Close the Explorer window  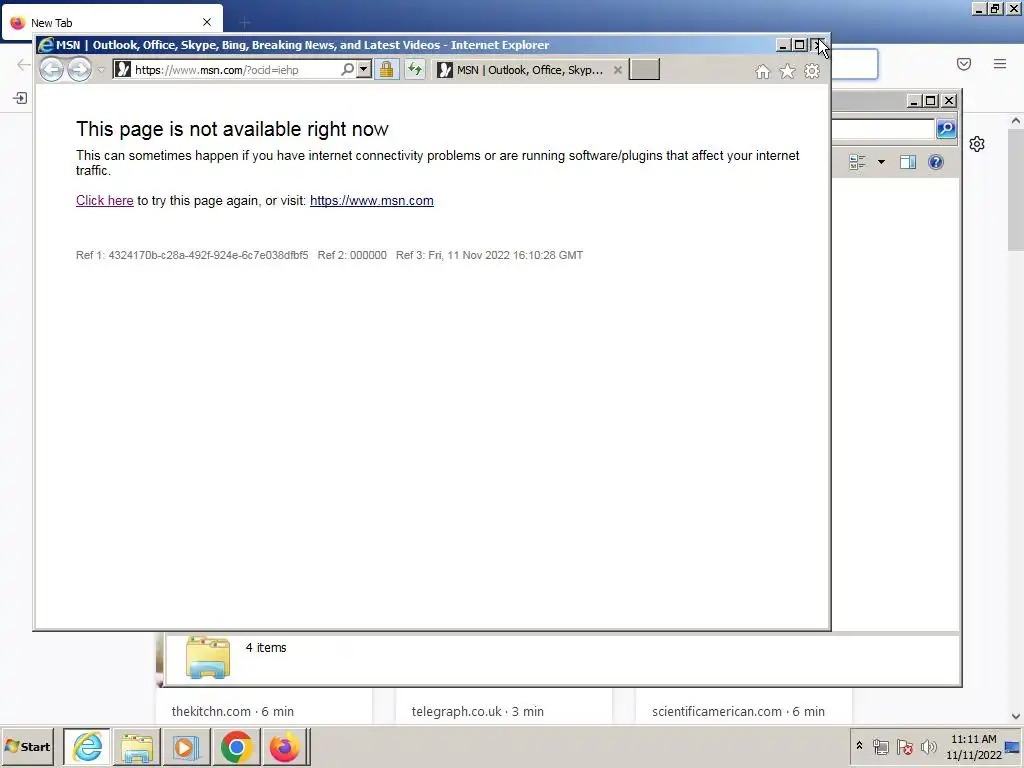pos(949,101)
